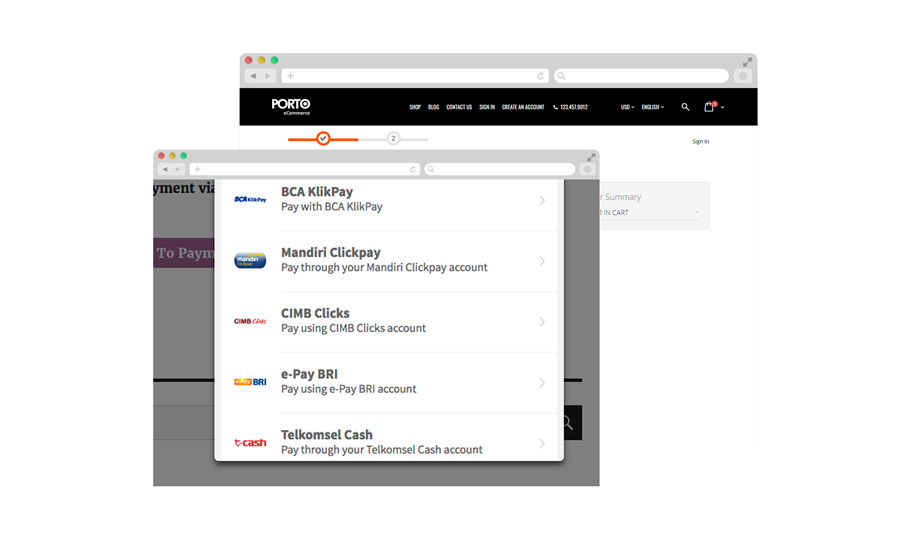Click 'Pay through your Mandiri Clickpay account' text
Screen dimensions: 900x540
pyautogui.click(x=384, y=267)
